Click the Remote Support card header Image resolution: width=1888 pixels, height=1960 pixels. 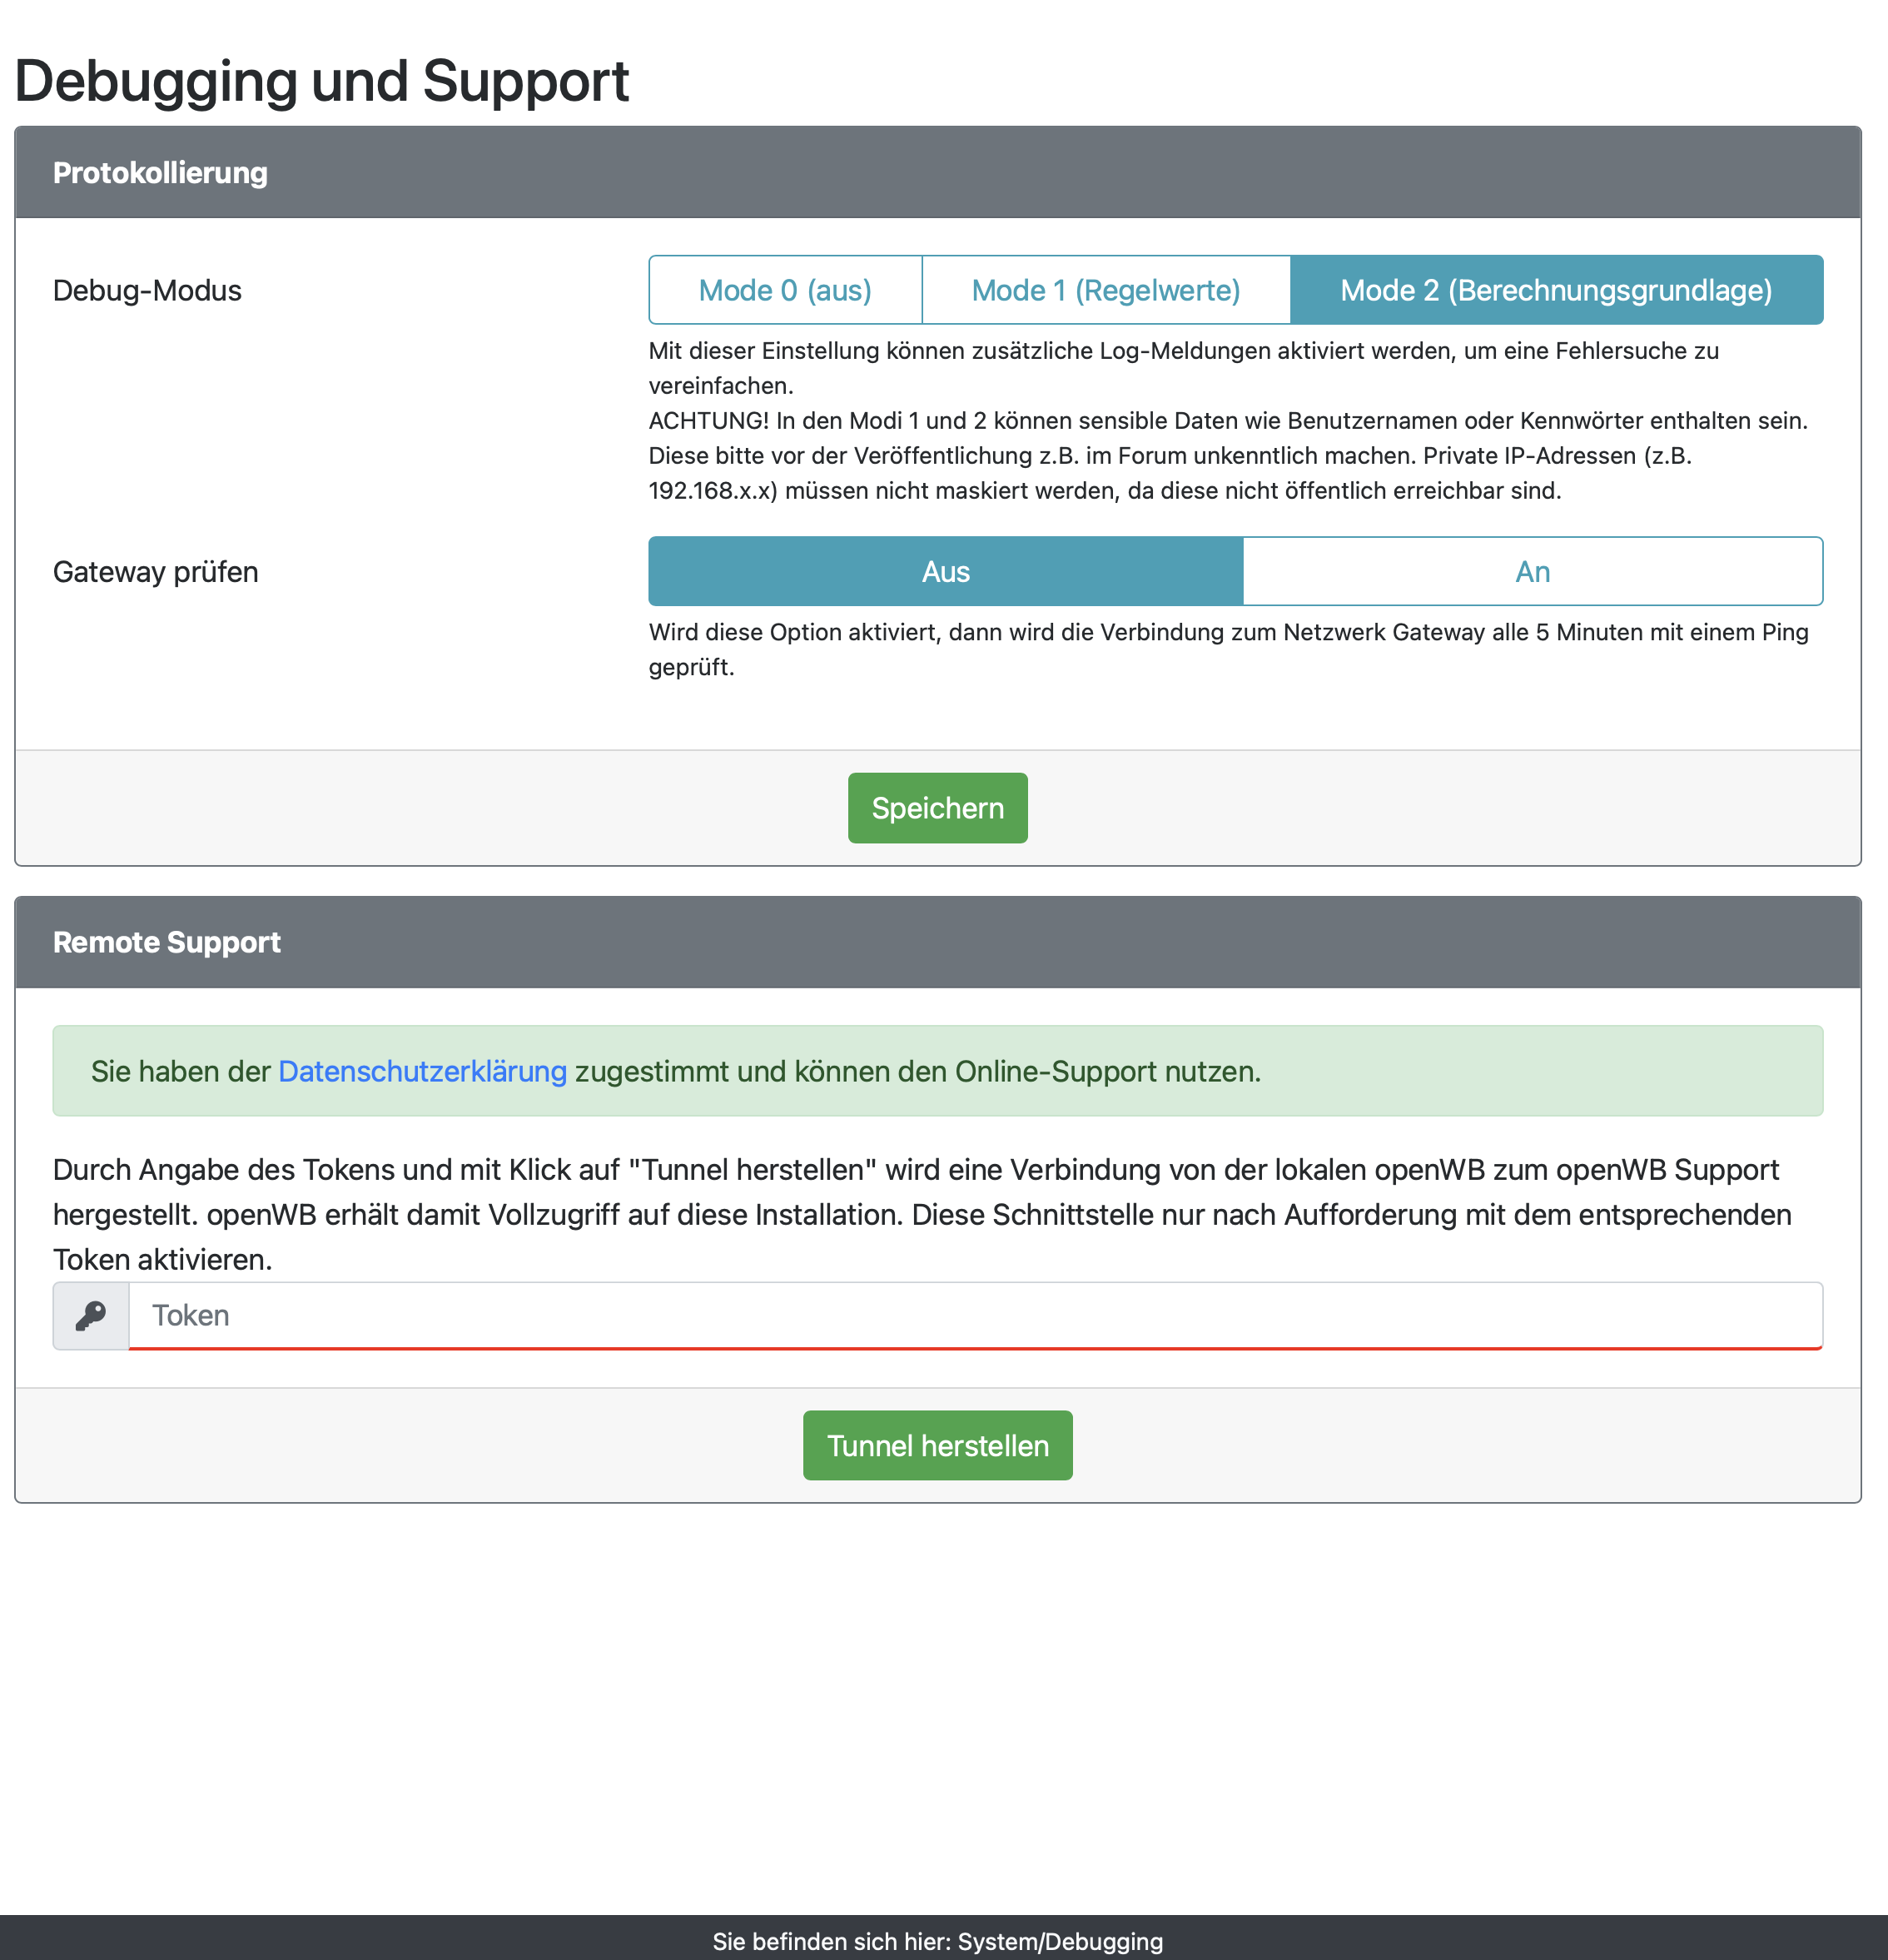click(937, 942)
